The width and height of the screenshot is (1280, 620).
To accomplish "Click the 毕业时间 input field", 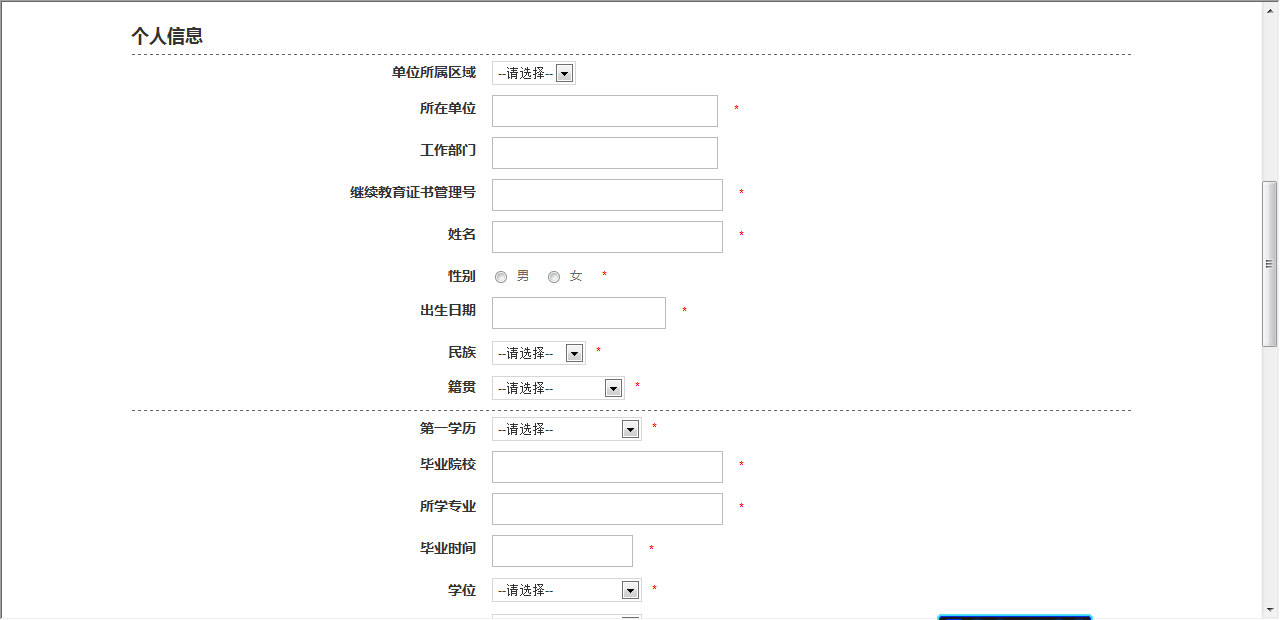I will [x=562, y=551].
